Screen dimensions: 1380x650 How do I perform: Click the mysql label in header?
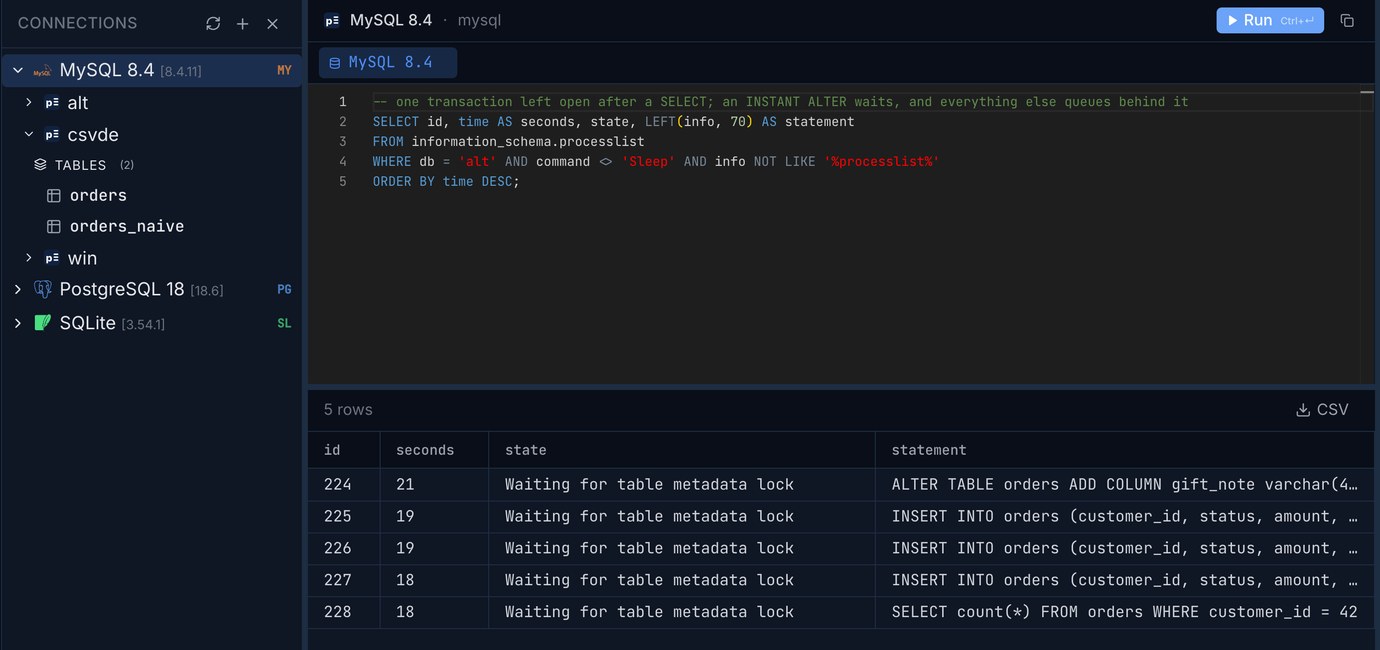point(479,20)
